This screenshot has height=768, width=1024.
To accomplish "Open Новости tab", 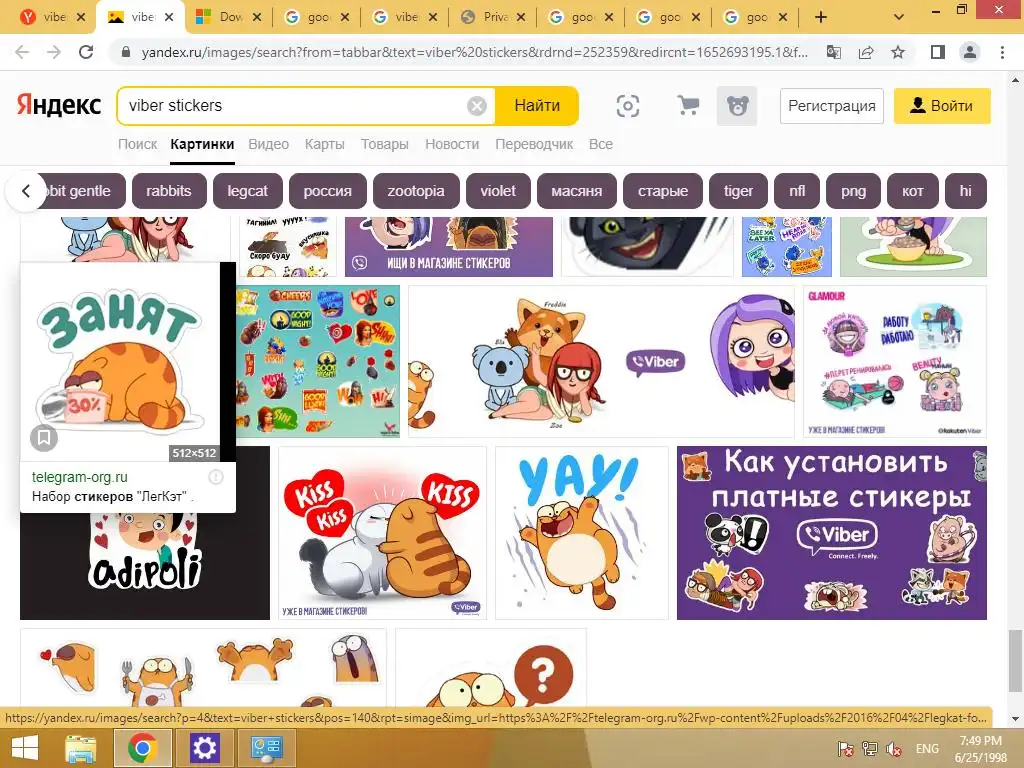I will click(x=452, y=144).
